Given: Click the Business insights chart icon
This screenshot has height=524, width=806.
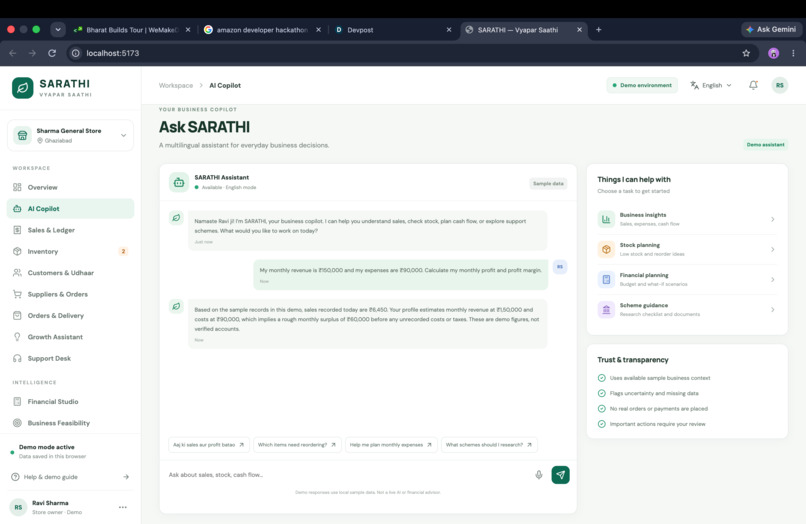Looking at the screenshot, I should 606,219.
